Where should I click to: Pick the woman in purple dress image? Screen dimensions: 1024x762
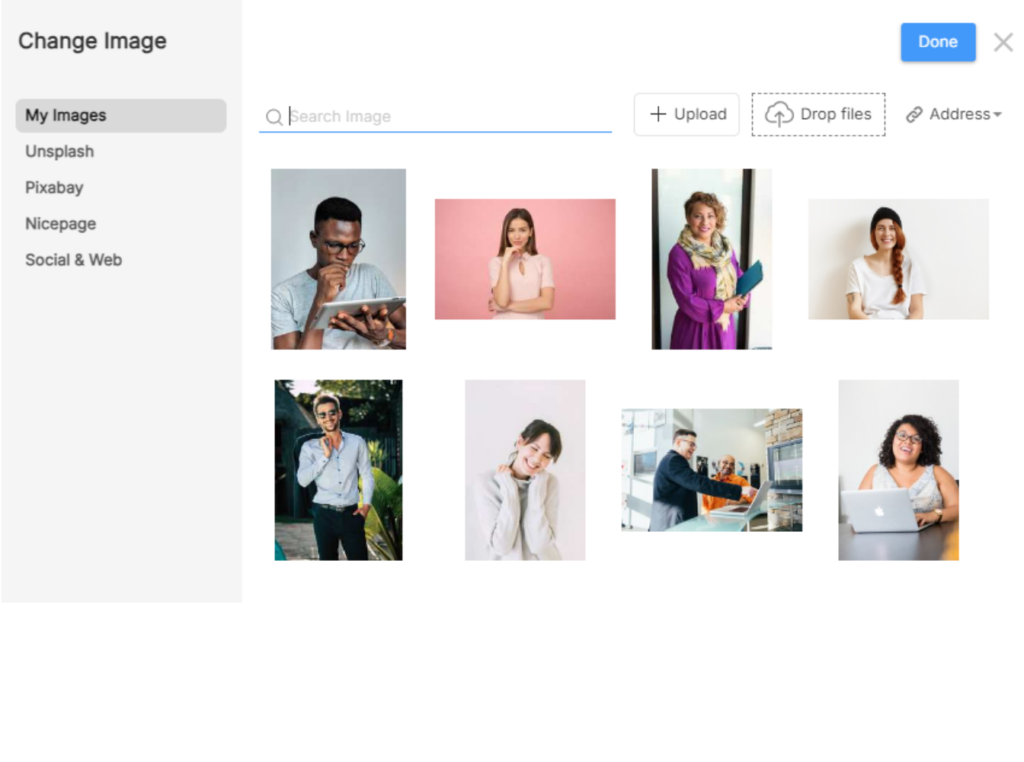tap(711, 258)
